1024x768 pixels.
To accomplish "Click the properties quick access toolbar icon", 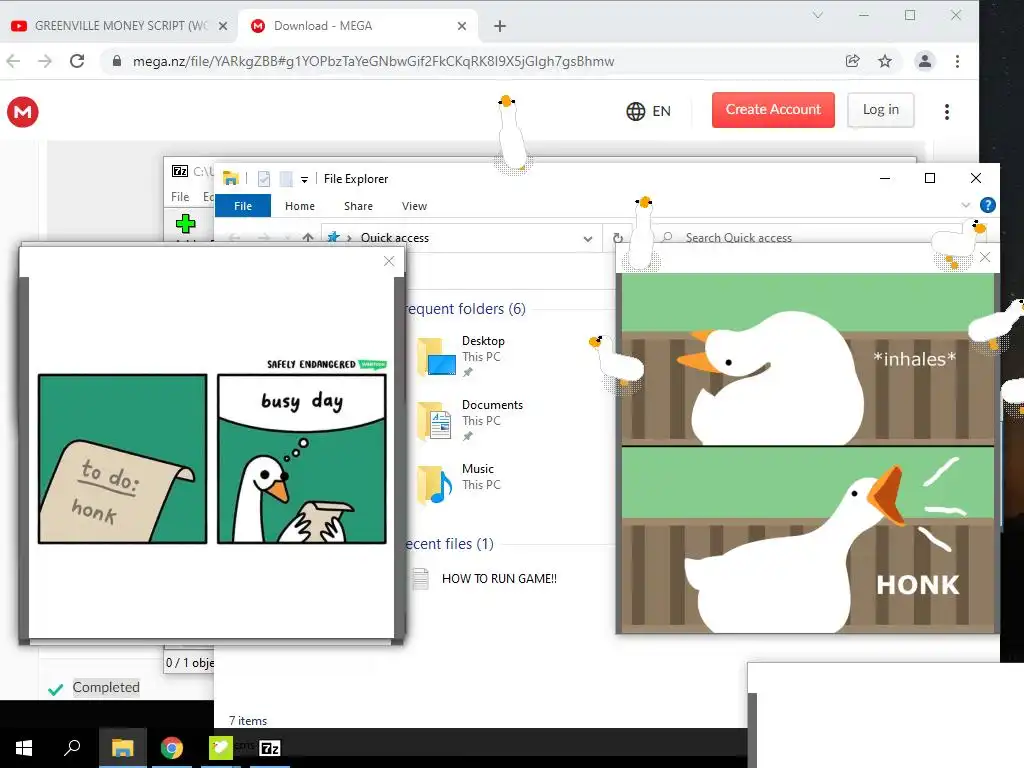I will pyautogui.click(x=264, y=179).
